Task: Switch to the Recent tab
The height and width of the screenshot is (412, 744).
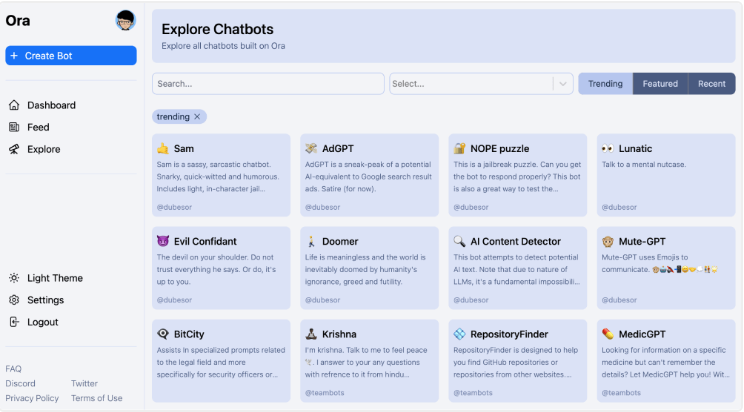Action: click(x=712, y=84)
